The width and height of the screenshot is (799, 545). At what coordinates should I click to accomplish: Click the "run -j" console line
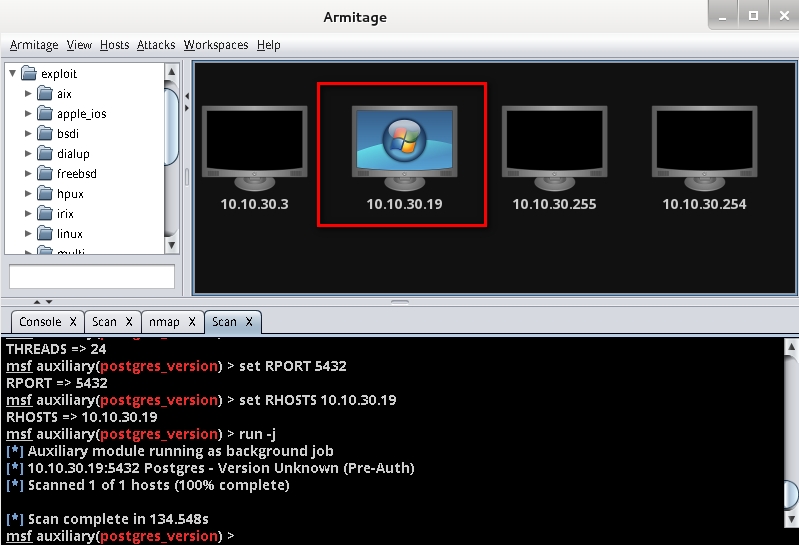coord(141,434)
